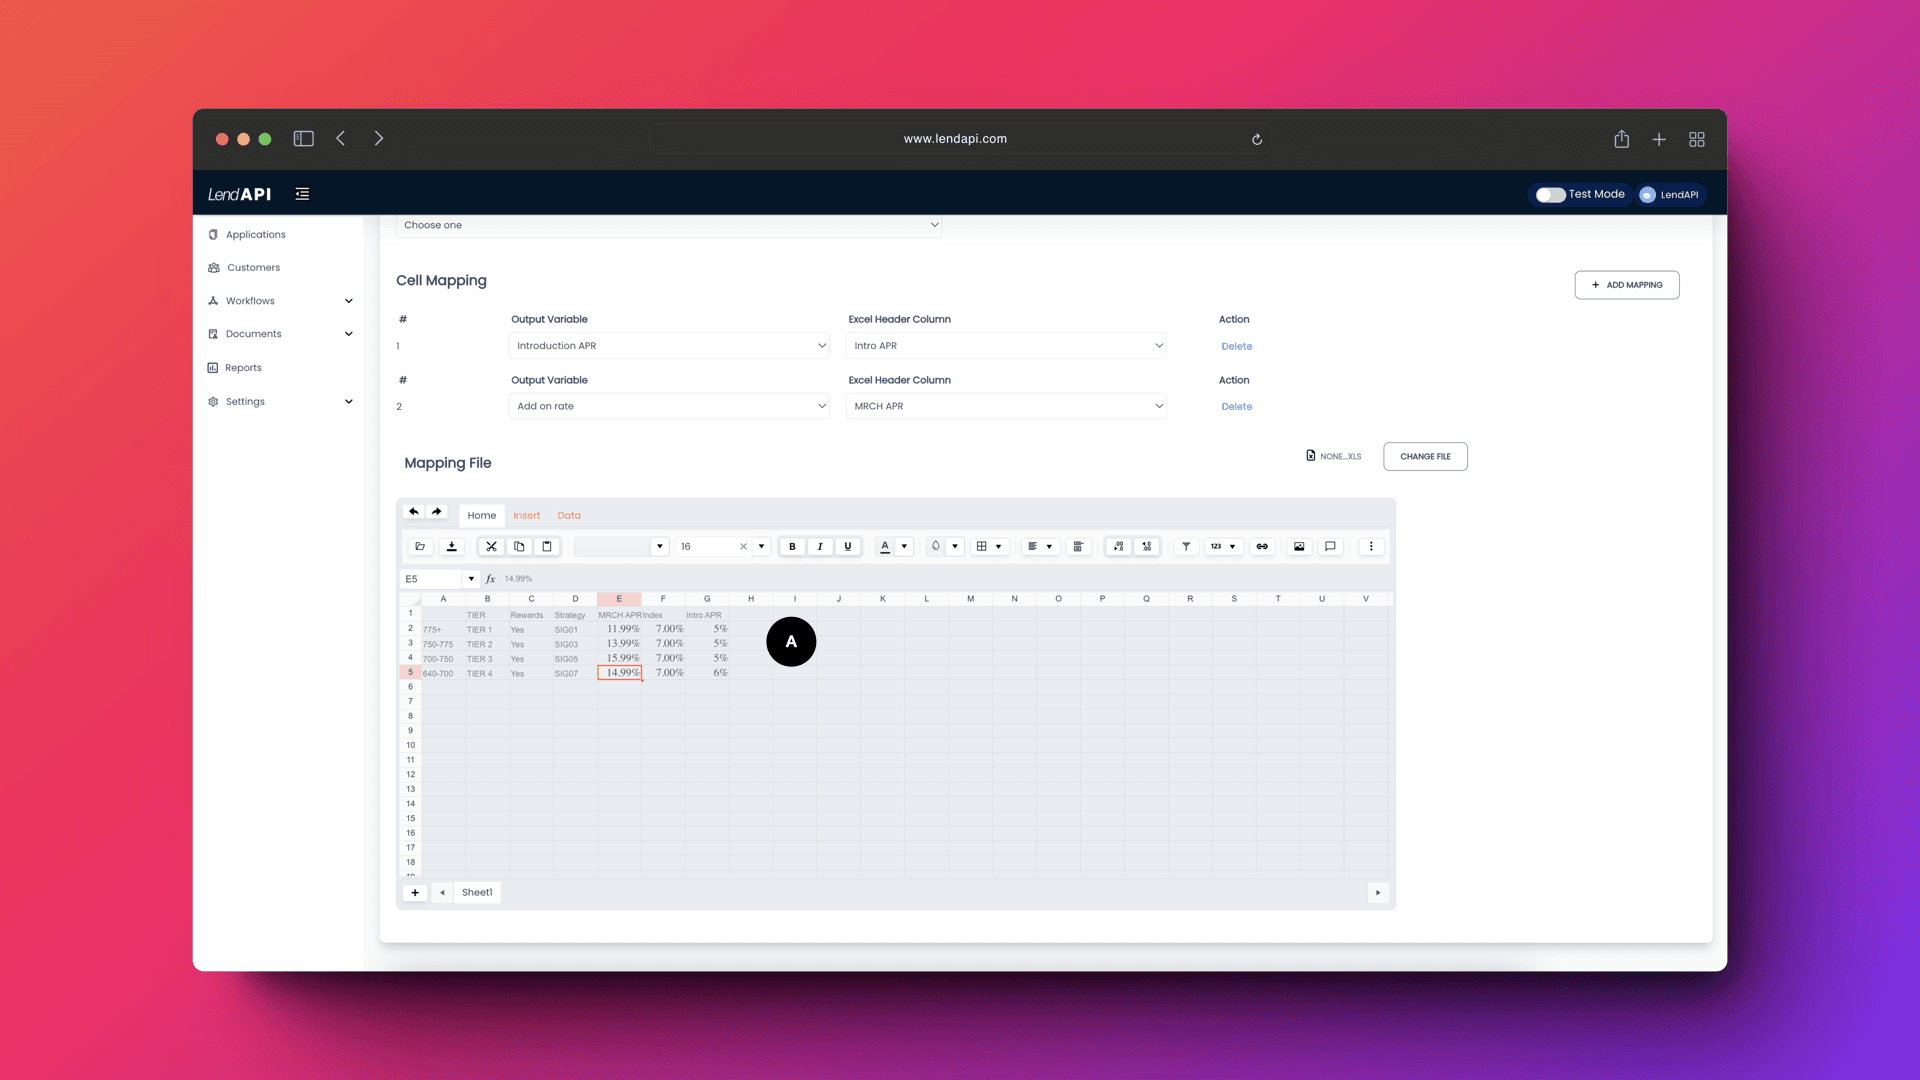This screenshot has width=1920, height=1080.
Task: Expand Add on rate output variable dropdown
Action: (820, 406)
